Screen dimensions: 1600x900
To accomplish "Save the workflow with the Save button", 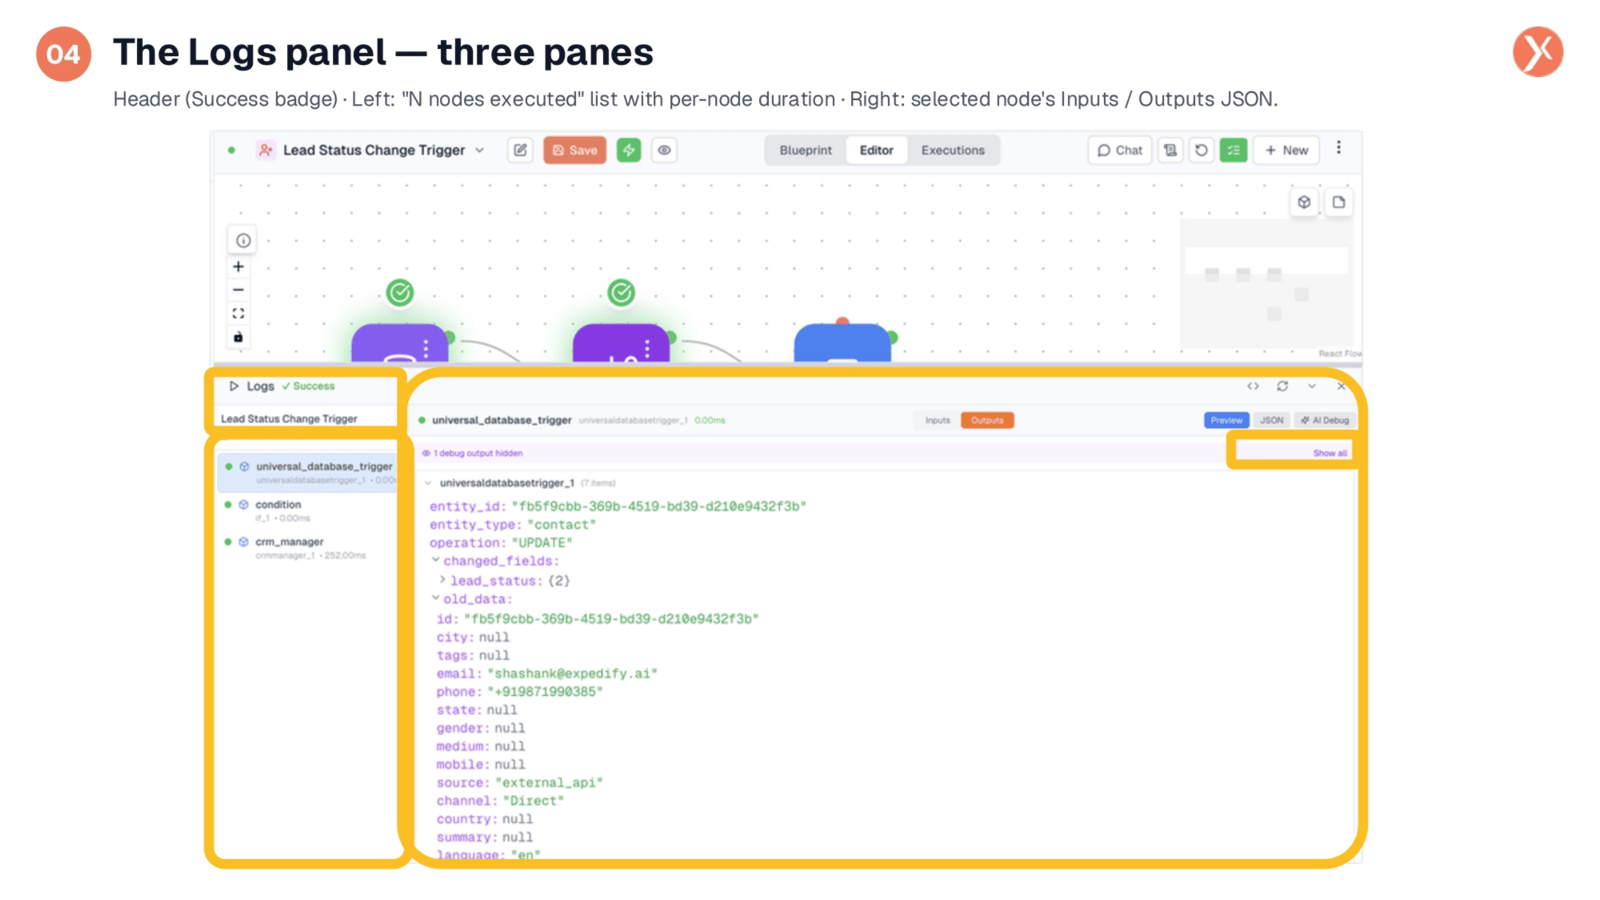I will pos(575,150).
